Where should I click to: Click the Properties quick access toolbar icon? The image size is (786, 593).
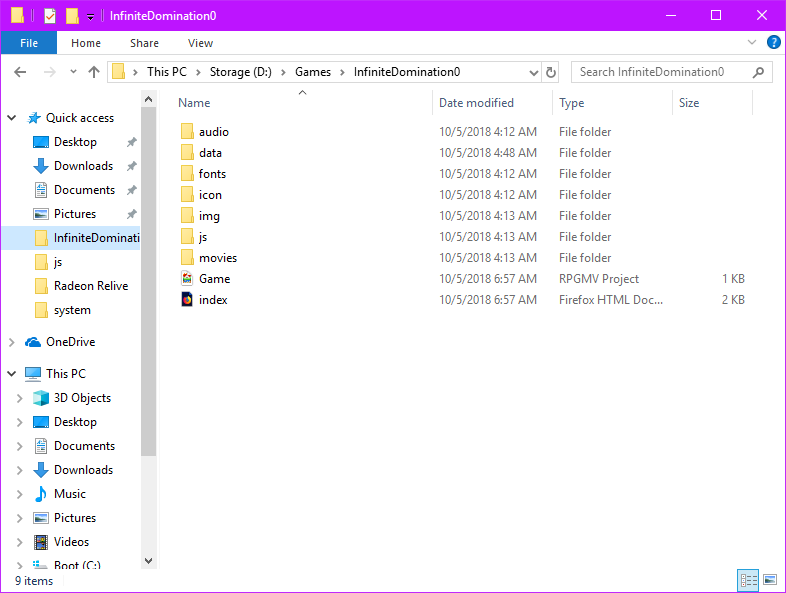50,16
